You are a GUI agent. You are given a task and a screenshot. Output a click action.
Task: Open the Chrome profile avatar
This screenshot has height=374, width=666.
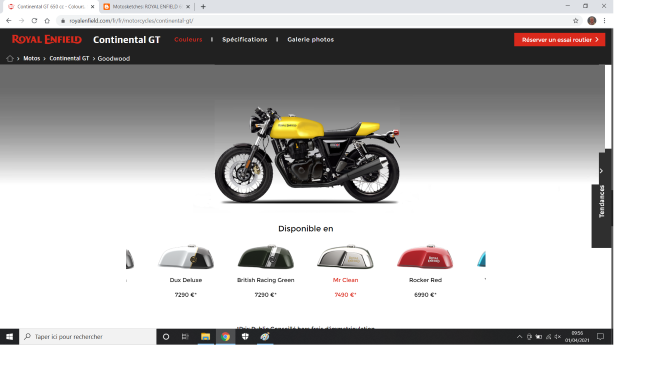592,20
